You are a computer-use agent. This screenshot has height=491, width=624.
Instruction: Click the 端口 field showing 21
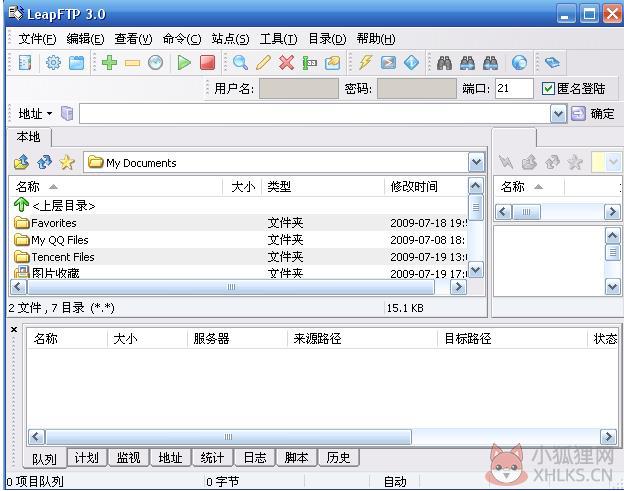pyautogui.click(x=514, y=88)
